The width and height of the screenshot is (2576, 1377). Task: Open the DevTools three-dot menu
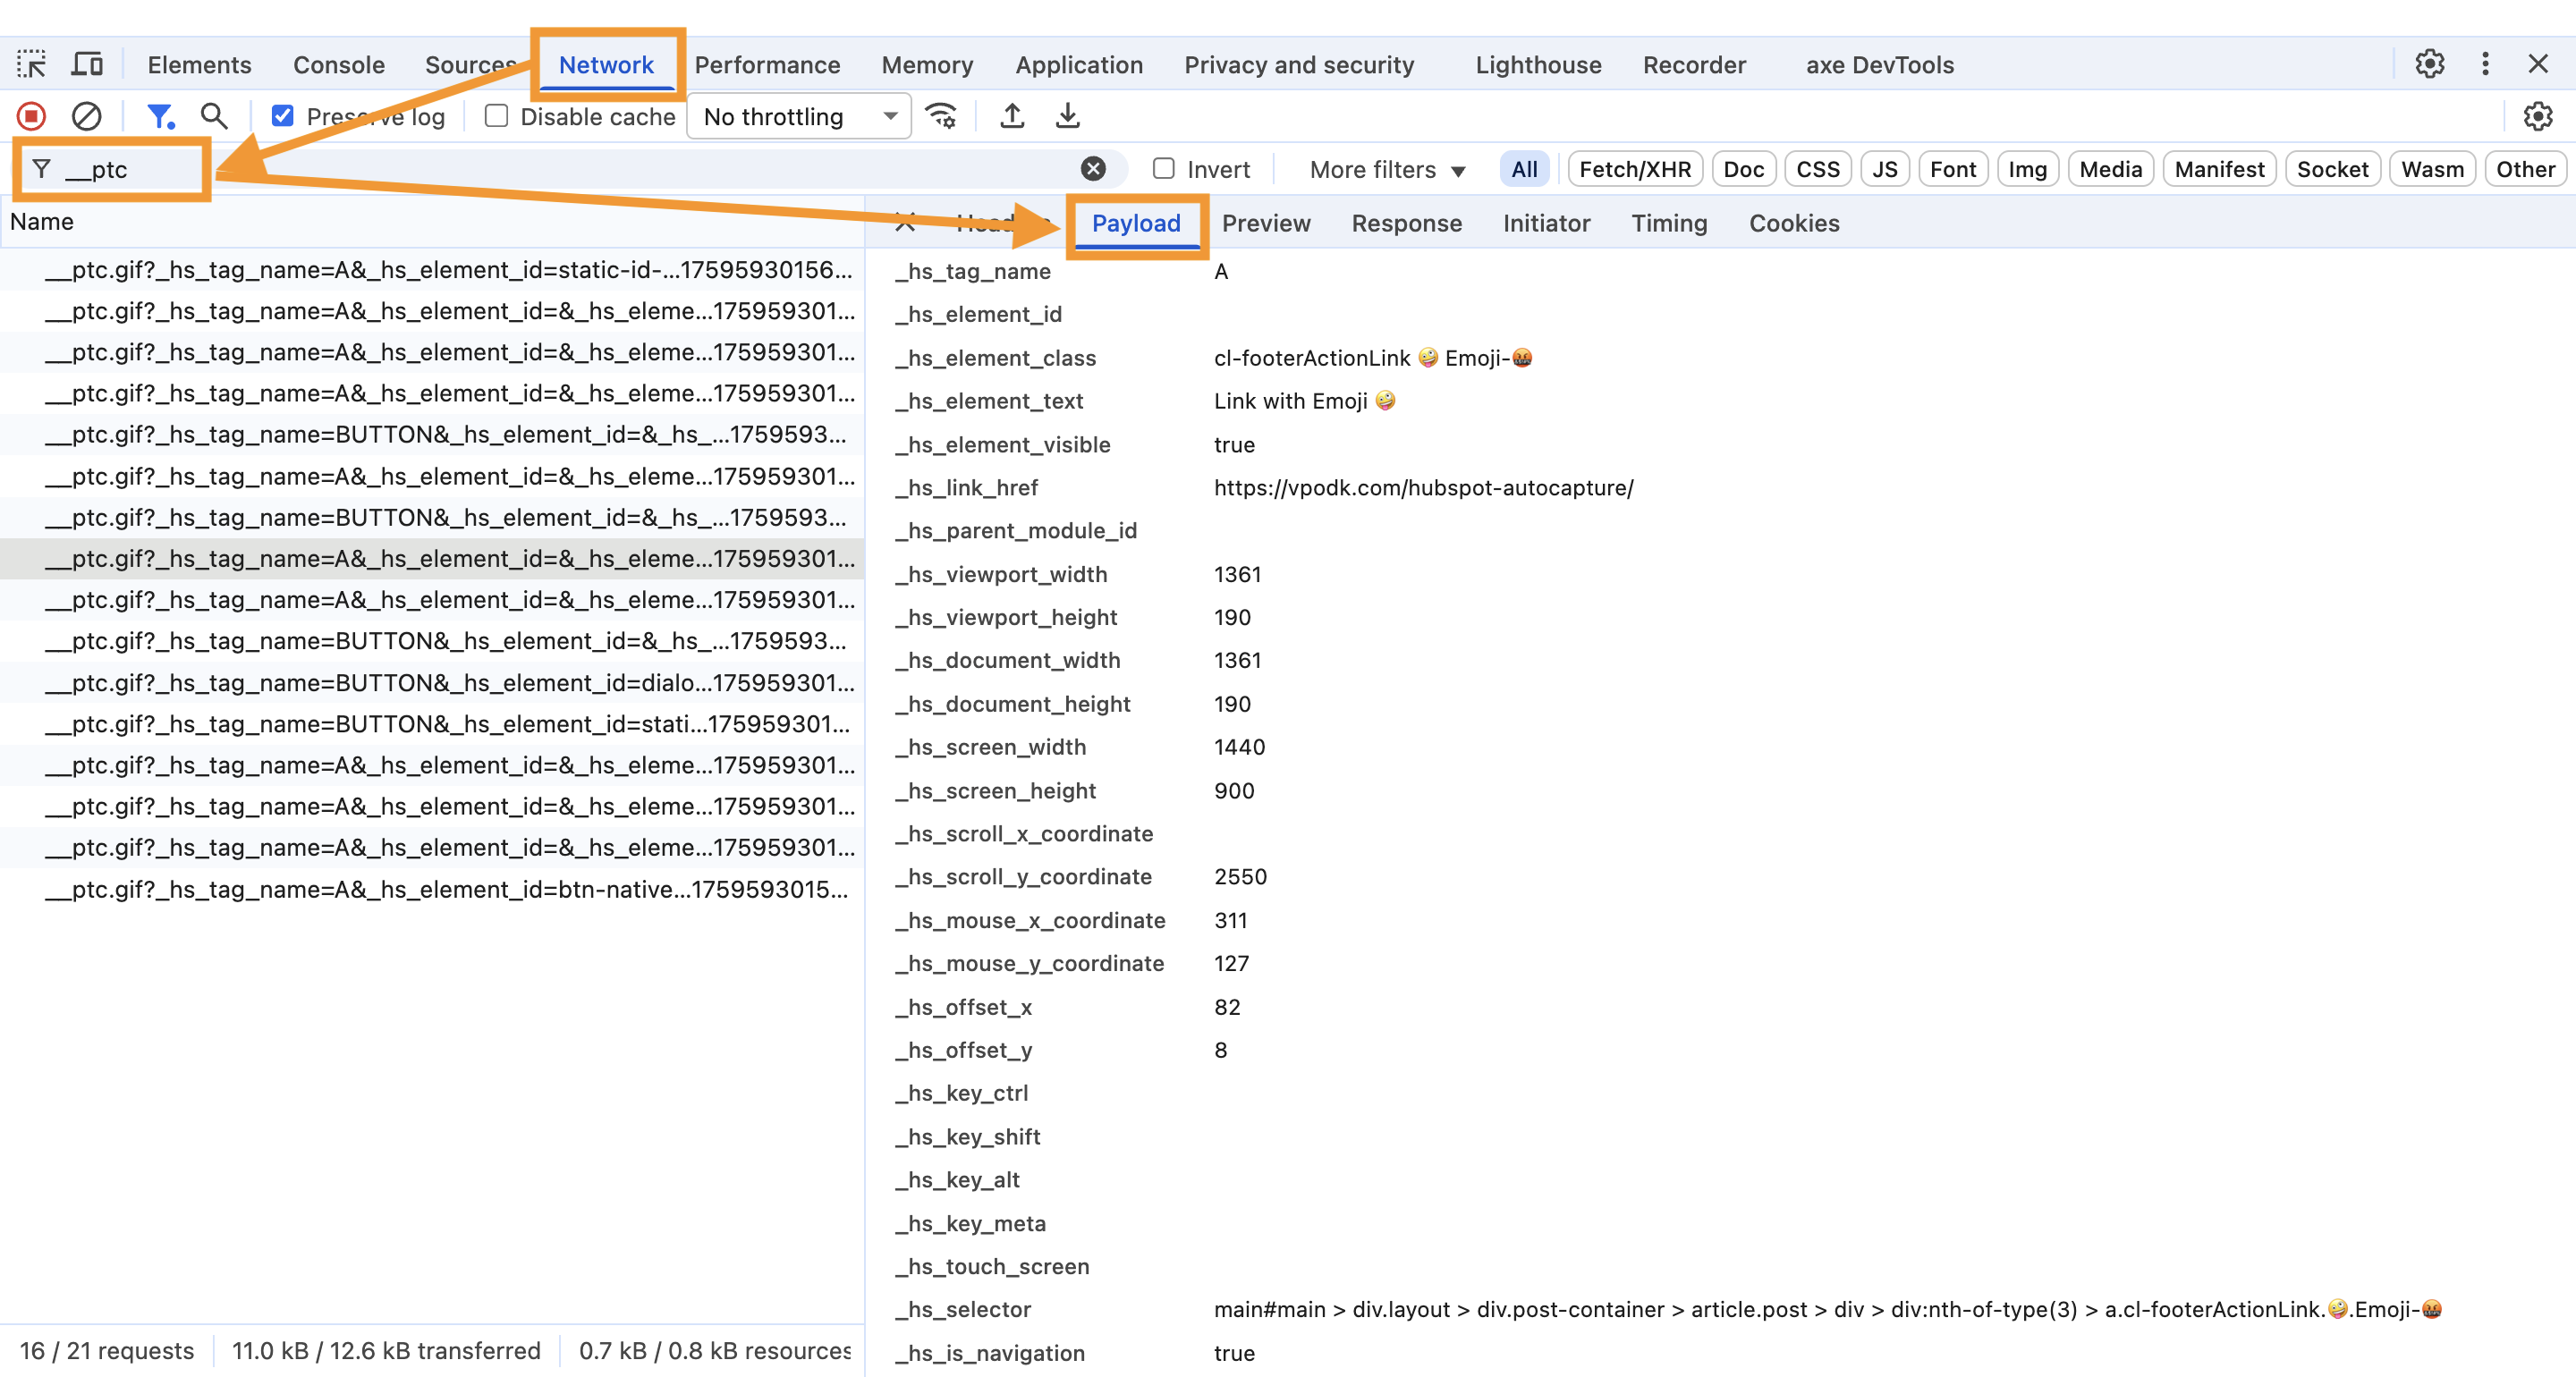[2485, 65]
